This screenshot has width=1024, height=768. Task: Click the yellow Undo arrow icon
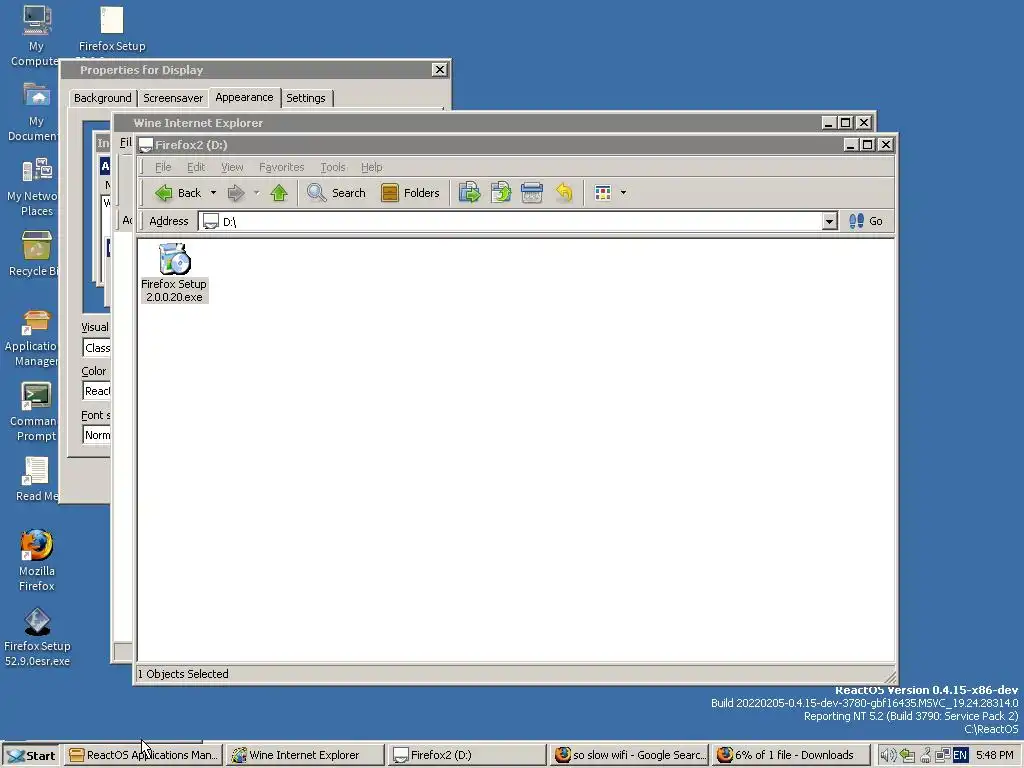564,193
